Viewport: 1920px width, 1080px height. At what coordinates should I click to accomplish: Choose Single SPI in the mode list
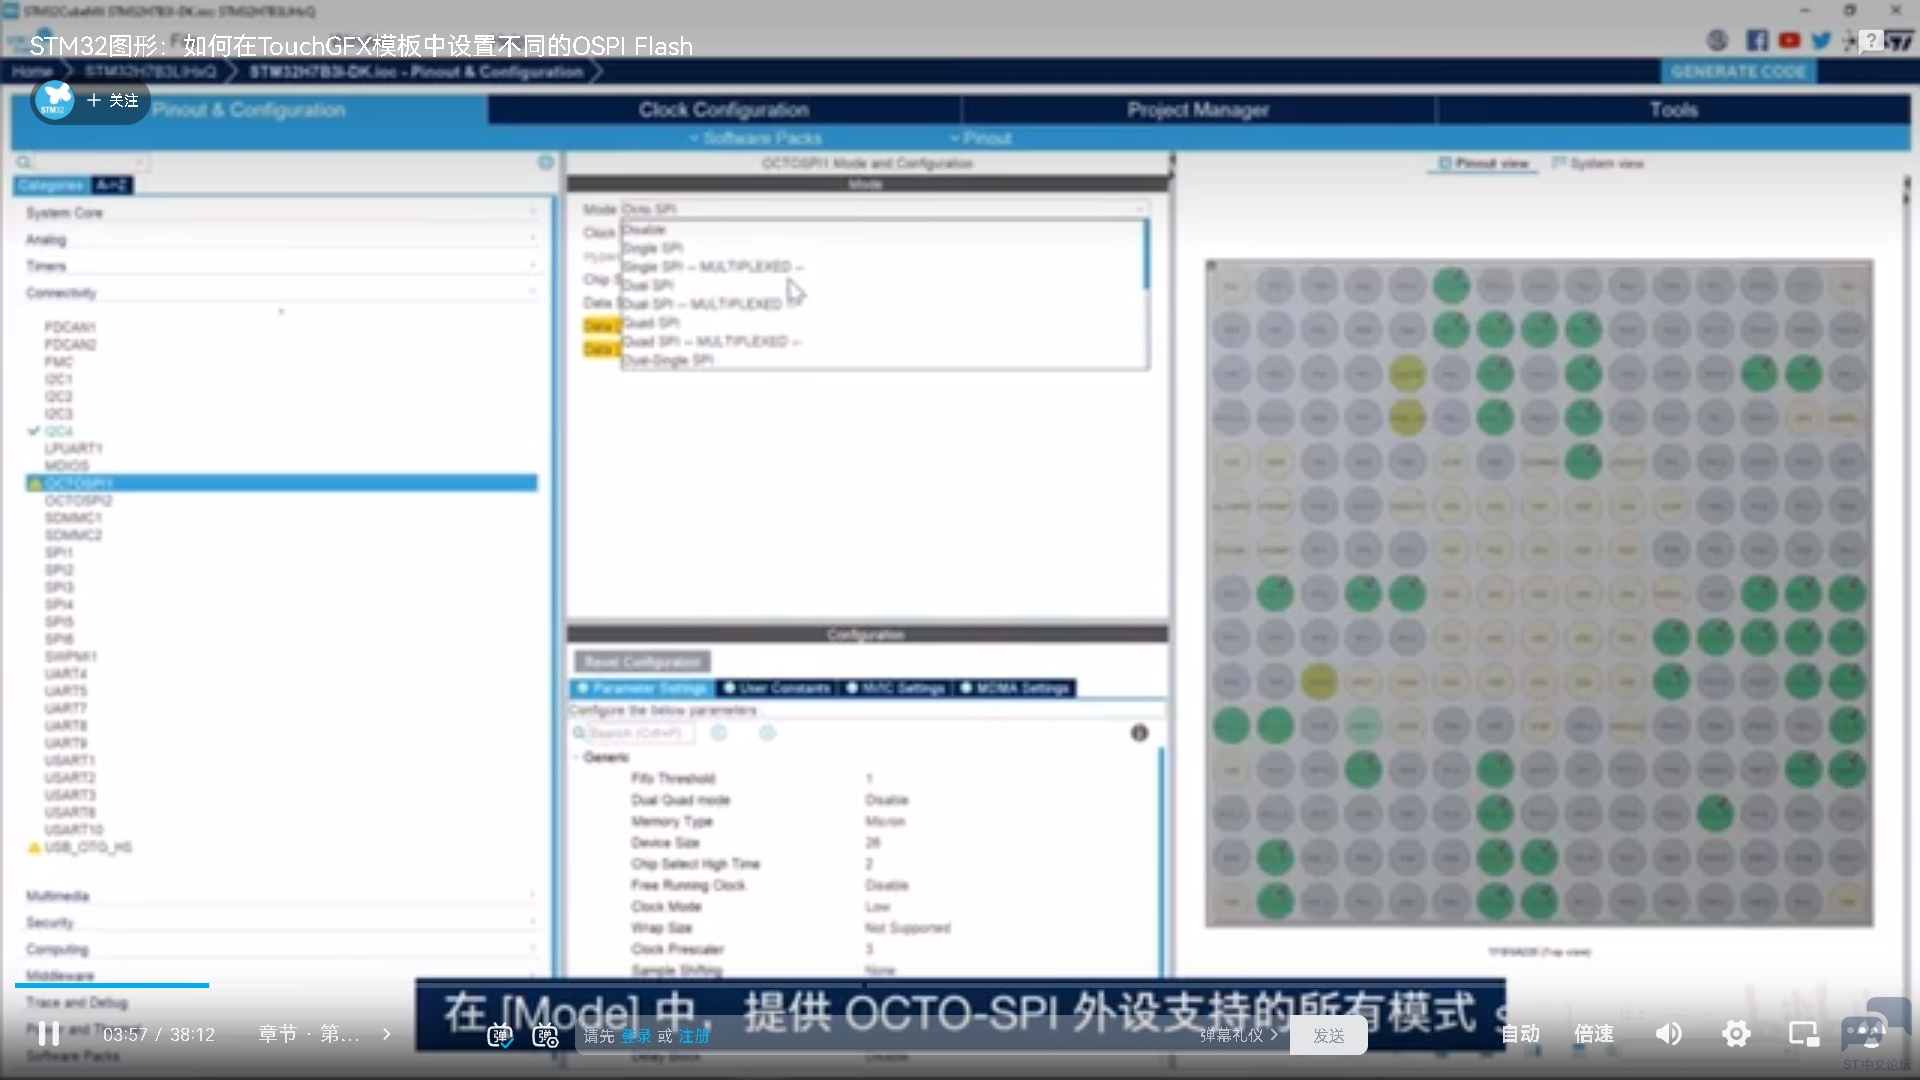(884, 248)
